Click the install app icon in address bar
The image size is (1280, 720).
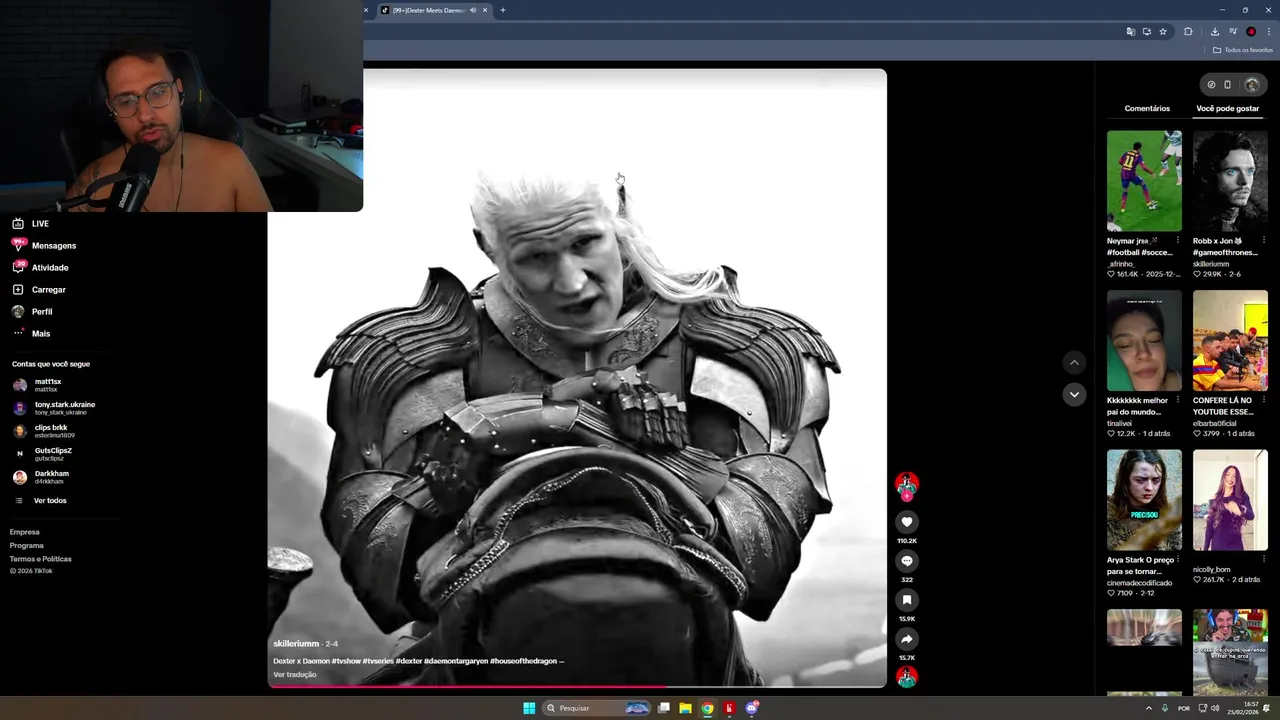point(1147,32)
